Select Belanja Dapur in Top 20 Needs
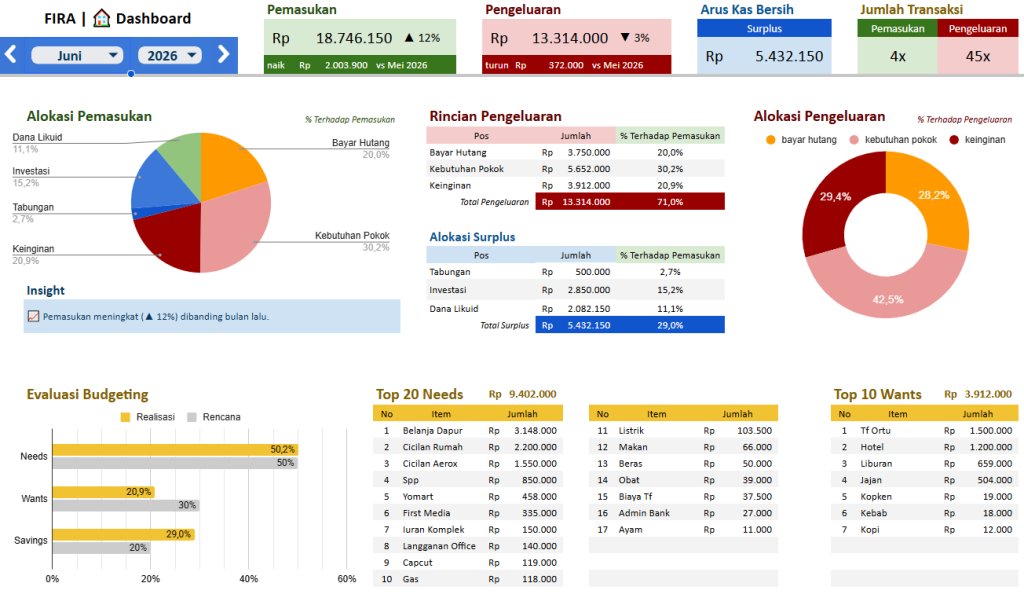Screen dimensions: 1024x605 point(432,431)
